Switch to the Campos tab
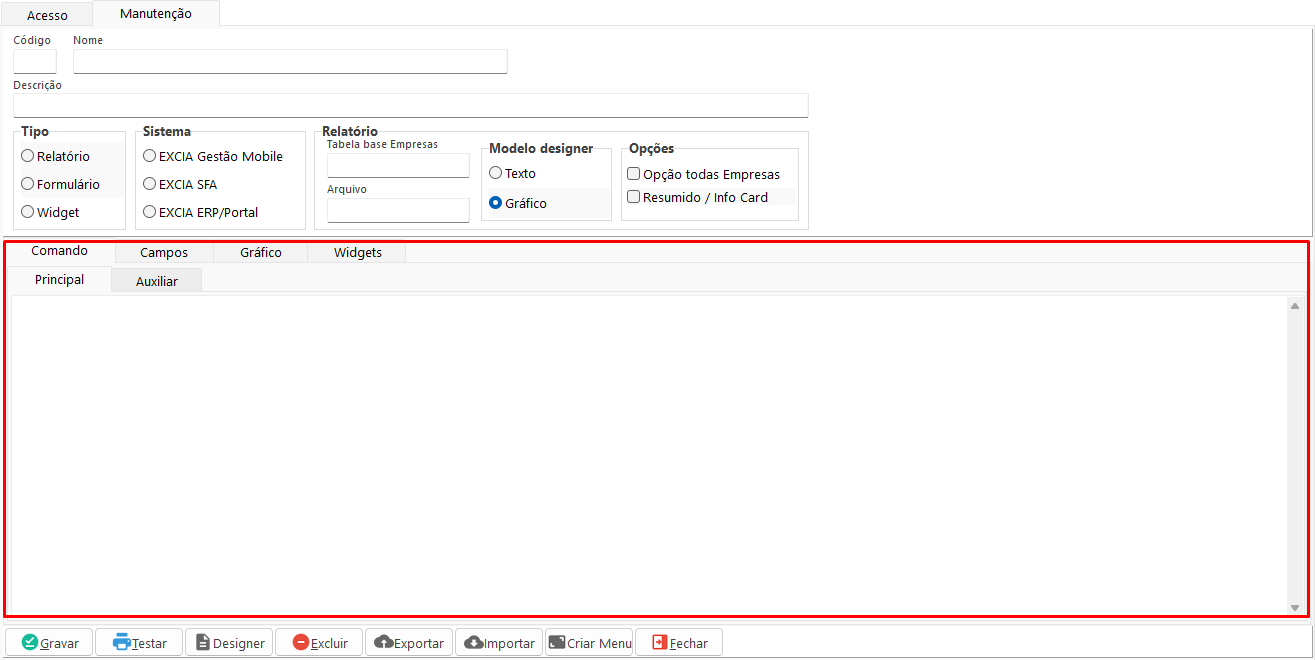The height and width of the screenshot is (660, 1315). pyautogui.click(x=164, y=253)
